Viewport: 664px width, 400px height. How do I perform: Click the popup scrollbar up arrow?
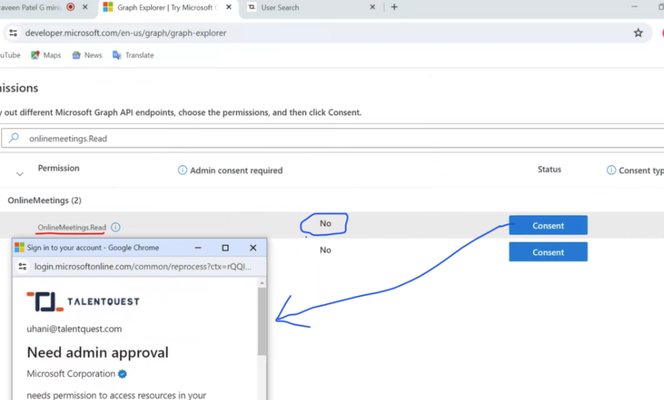[x=262, y=283]
